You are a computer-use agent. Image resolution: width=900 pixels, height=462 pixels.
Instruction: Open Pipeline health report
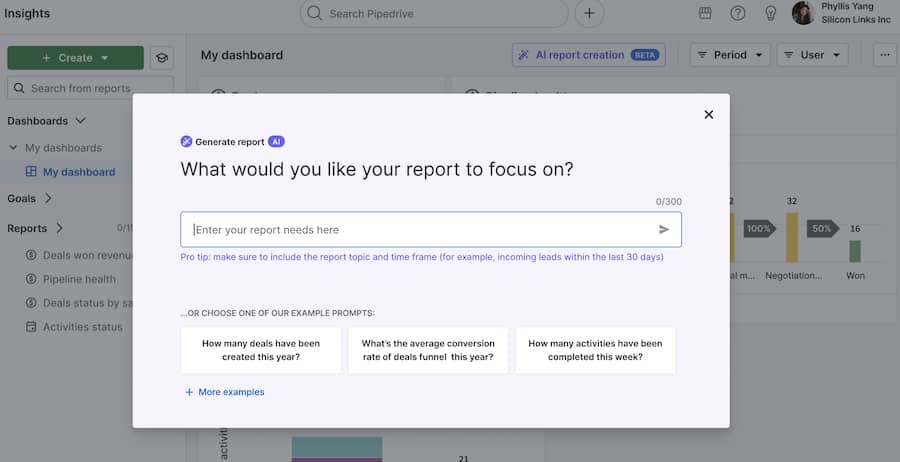tap(79, 279)
